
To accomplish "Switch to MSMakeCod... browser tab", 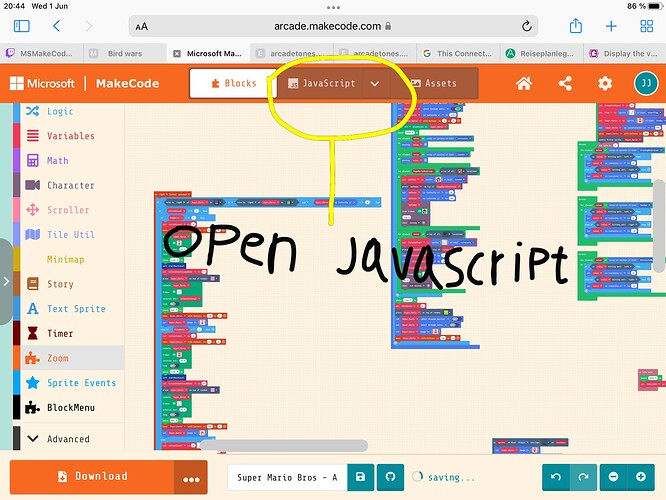I will 41,54.
